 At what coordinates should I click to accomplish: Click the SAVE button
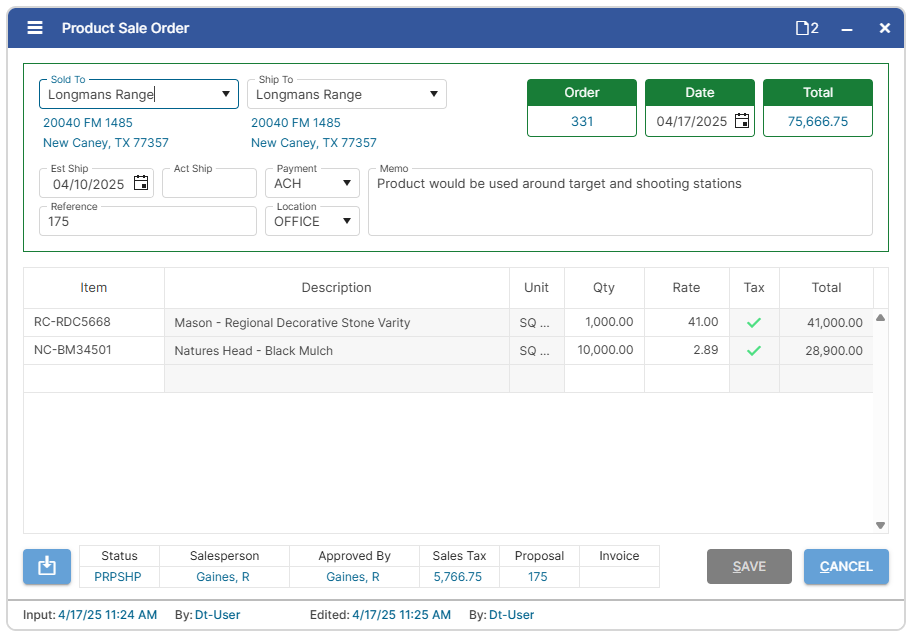[749, 566]
